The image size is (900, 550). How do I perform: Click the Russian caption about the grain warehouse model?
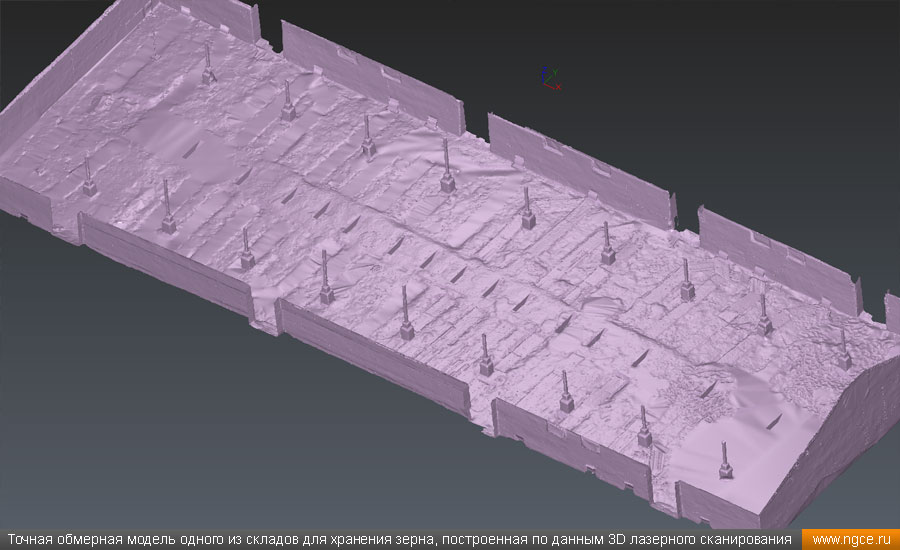coord(399,540)
